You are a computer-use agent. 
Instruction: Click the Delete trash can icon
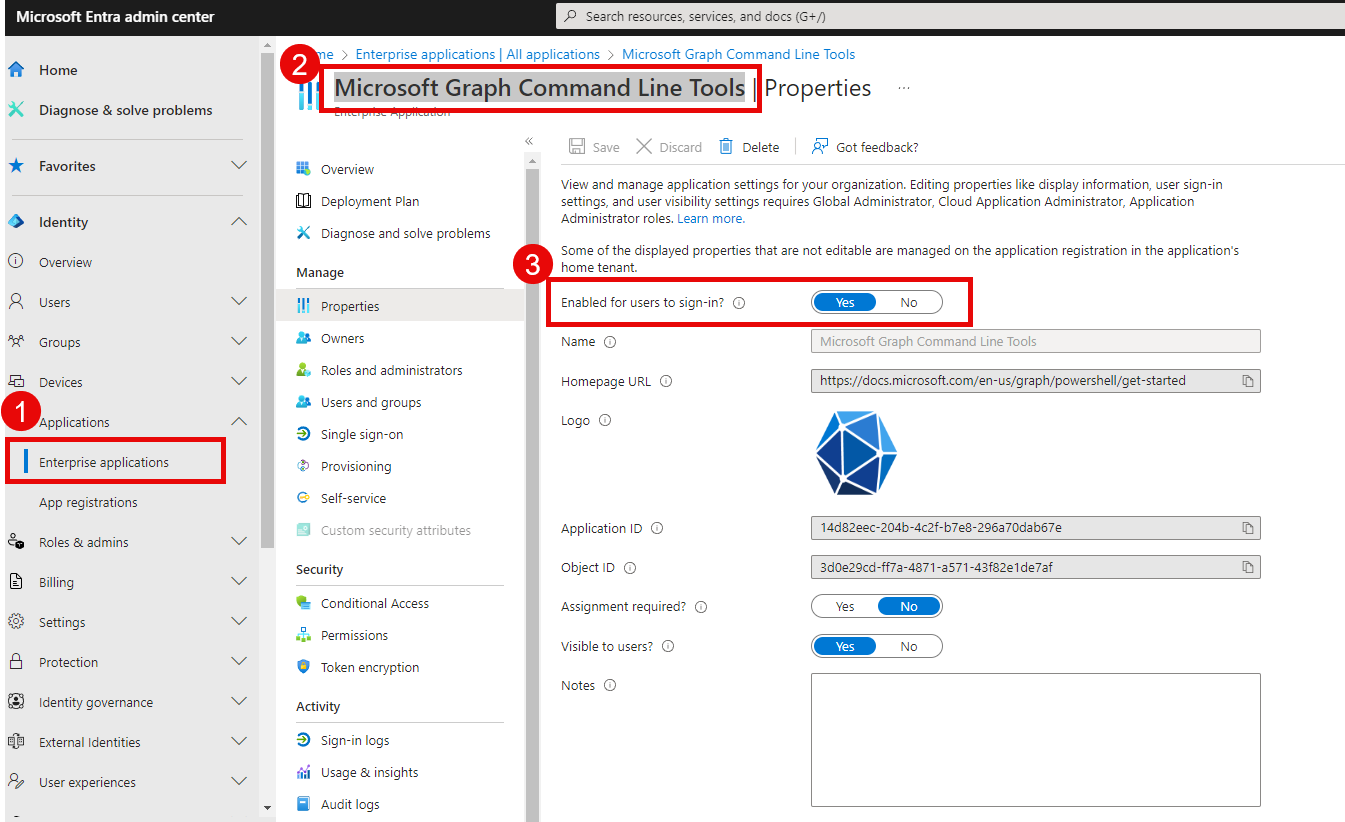(x=726, y=147)
